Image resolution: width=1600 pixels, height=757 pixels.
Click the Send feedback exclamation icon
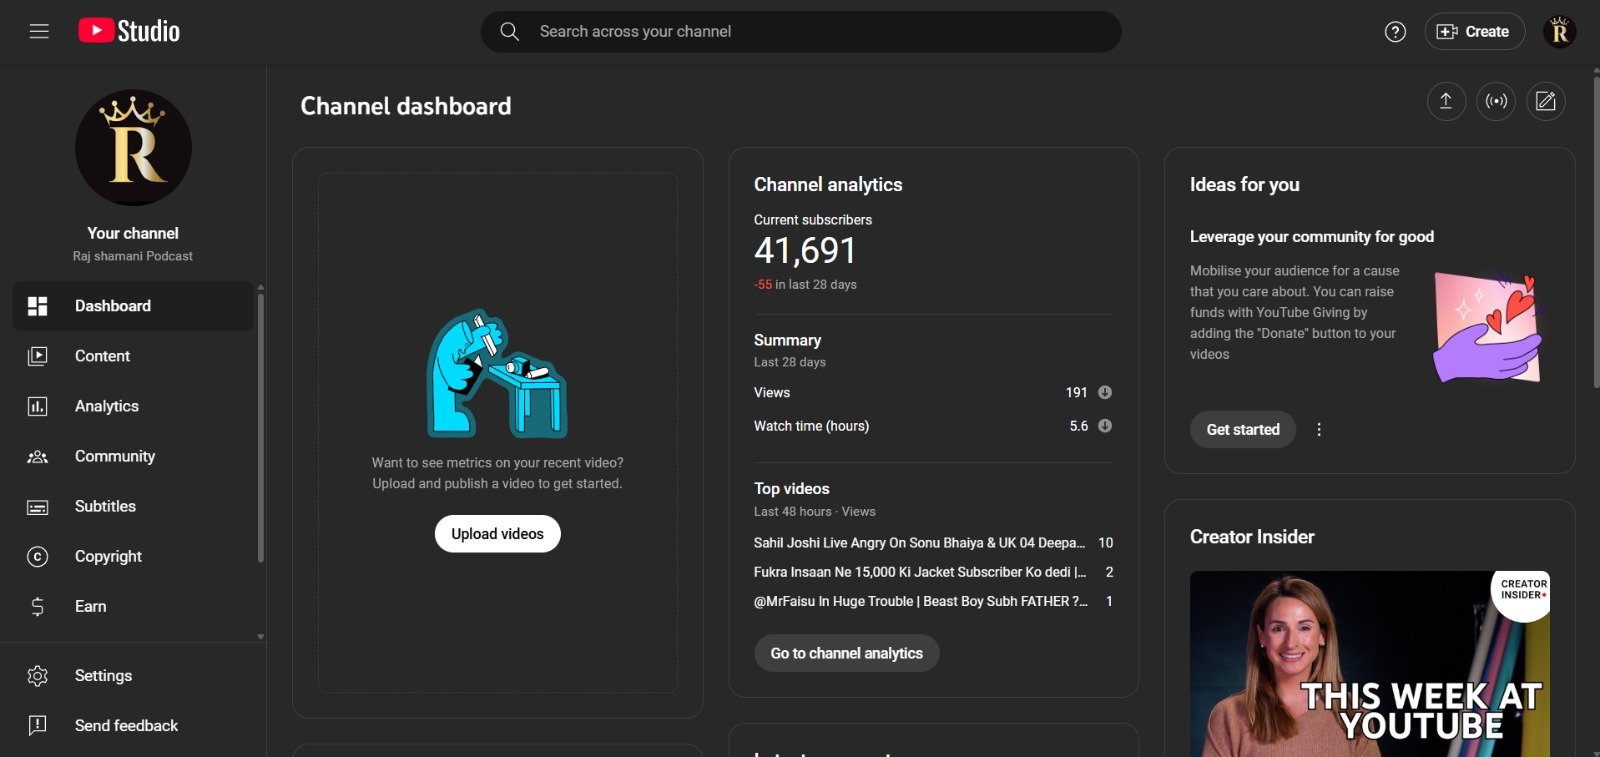[38, 726]
